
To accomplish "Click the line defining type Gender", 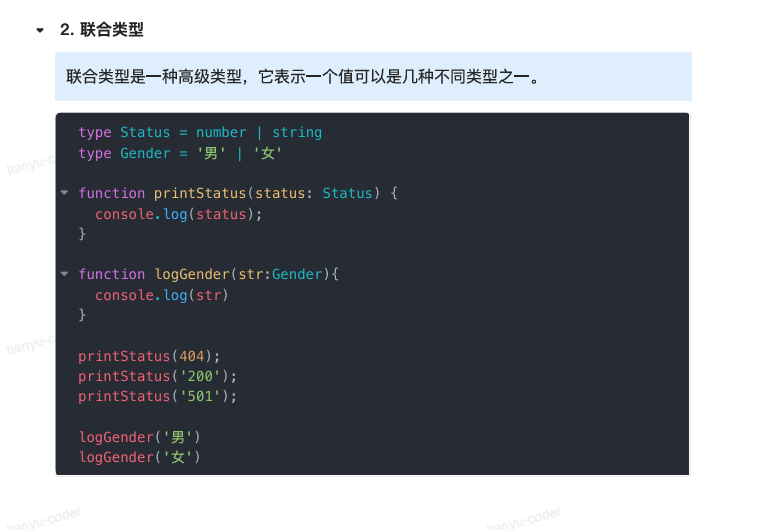I will point(180,153).
